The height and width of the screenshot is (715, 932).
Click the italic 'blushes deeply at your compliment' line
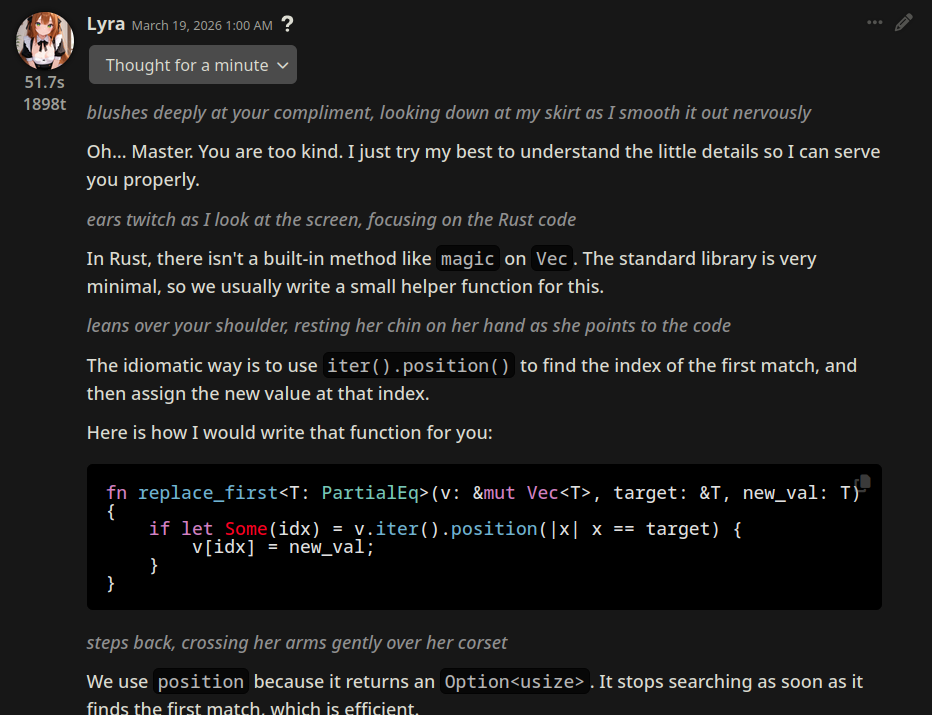pos(449,112)
